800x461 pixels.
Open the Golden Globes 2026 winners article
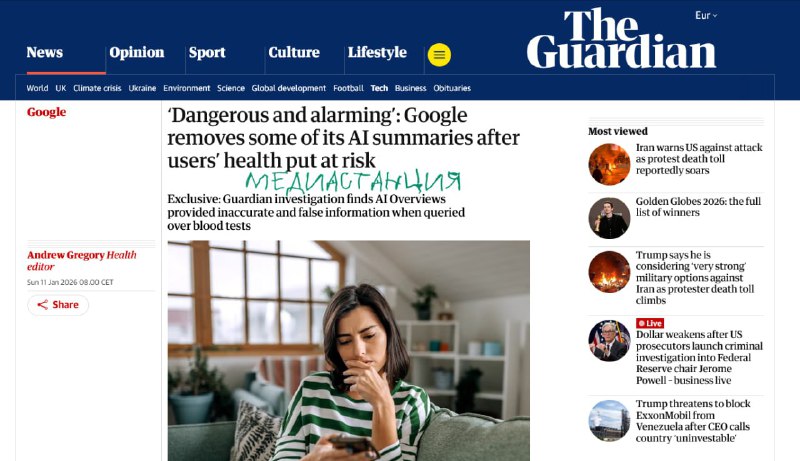[698, 207]
